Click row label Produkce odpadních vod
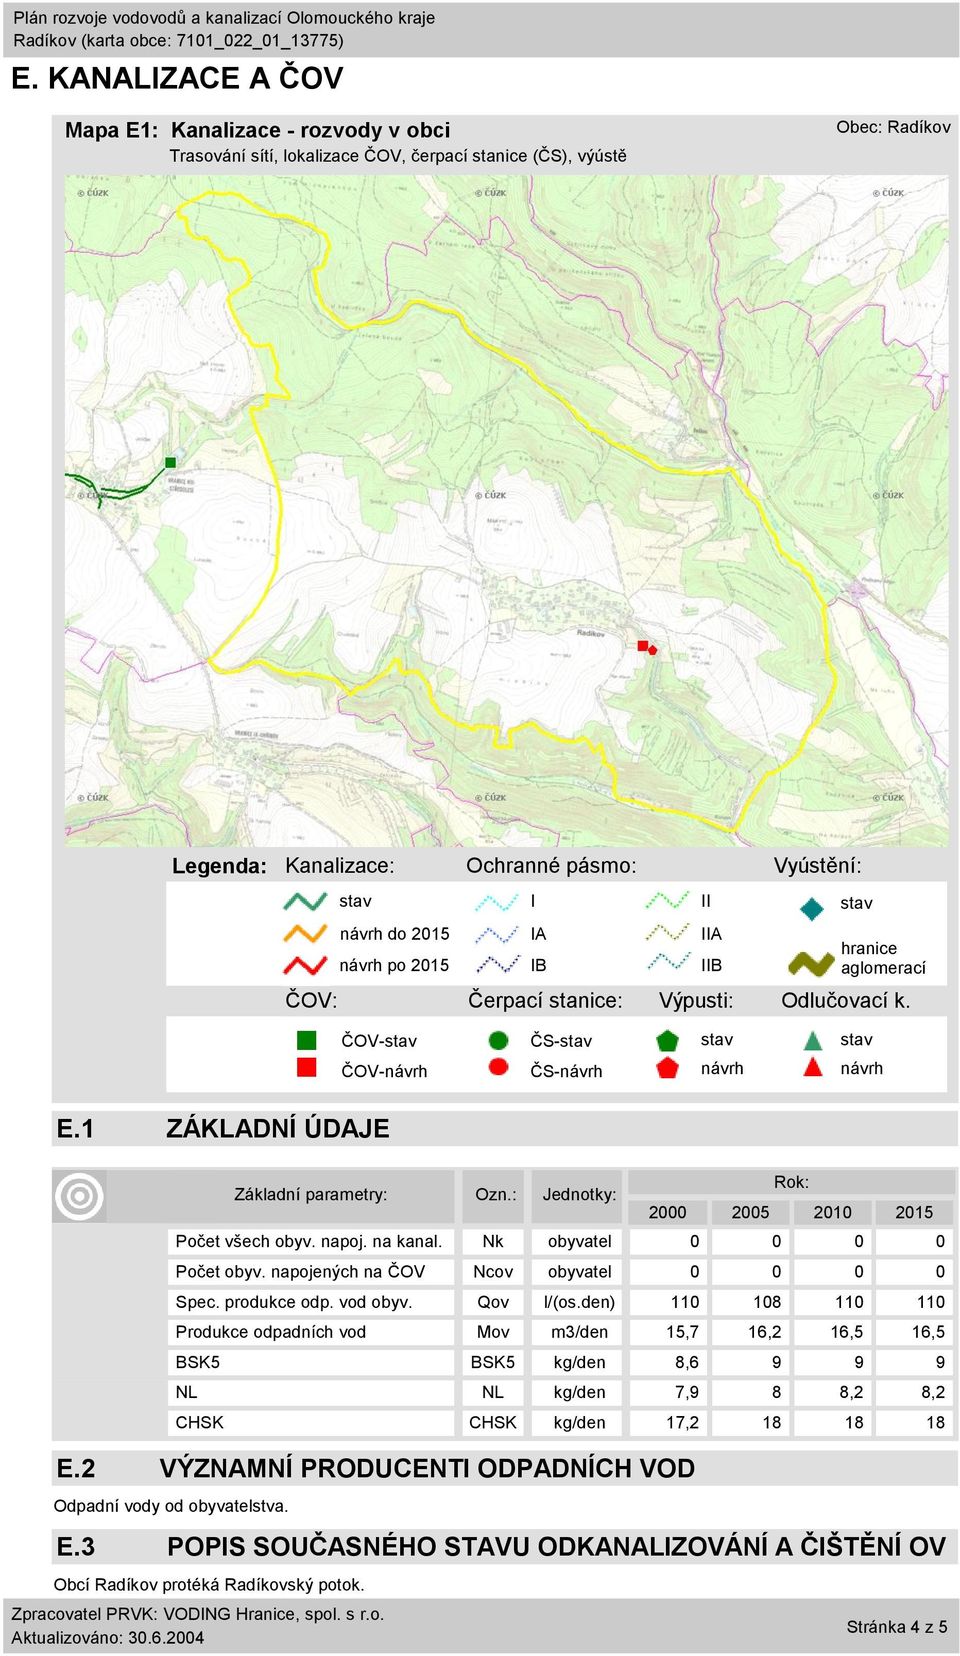This screenshot has width=960, height=1656. coord(271,1332)
